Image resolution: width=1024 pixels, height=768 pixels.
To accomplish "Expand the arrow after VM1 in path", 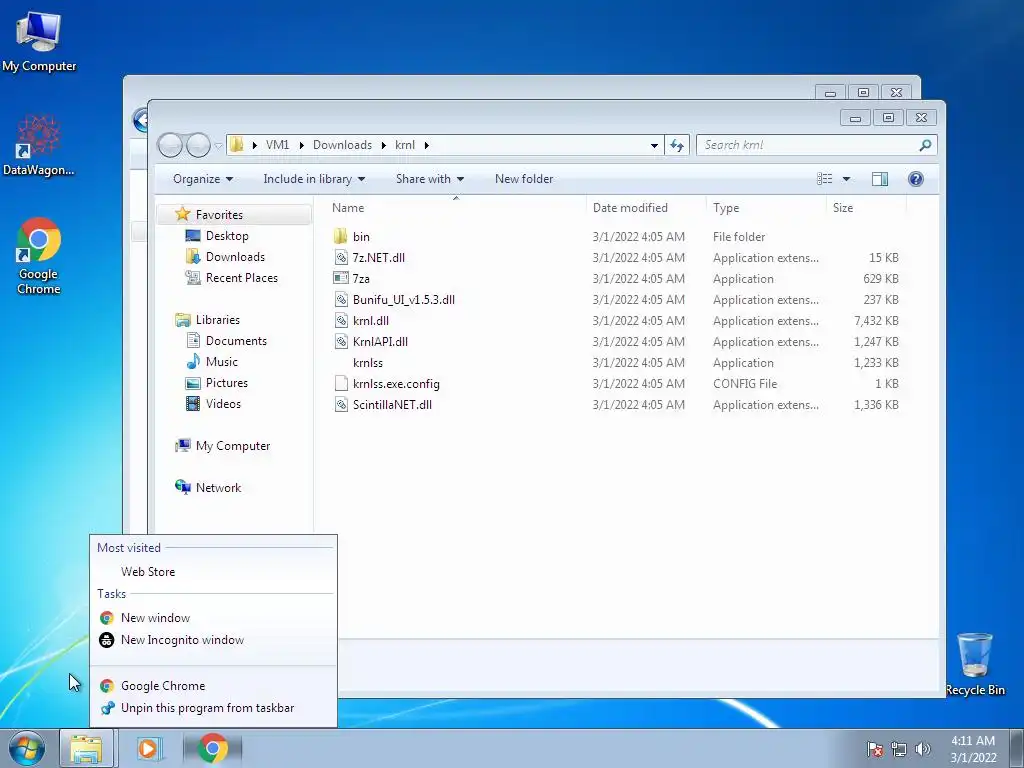I will click(301, 145).
